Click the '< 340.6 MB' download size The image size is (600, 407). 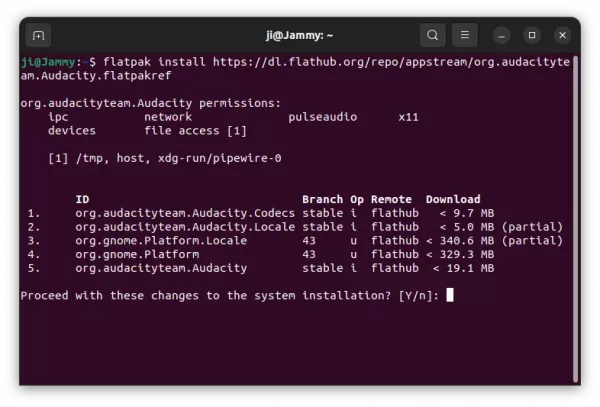[x=460, y=241]
